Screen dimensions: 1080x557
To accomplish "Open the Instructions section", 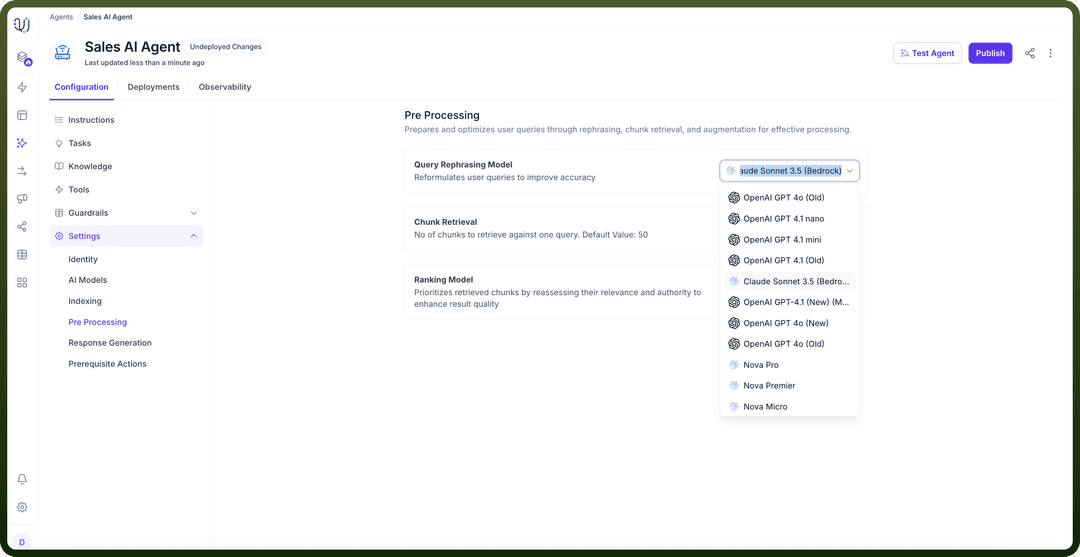I will [x=126, y=120].
